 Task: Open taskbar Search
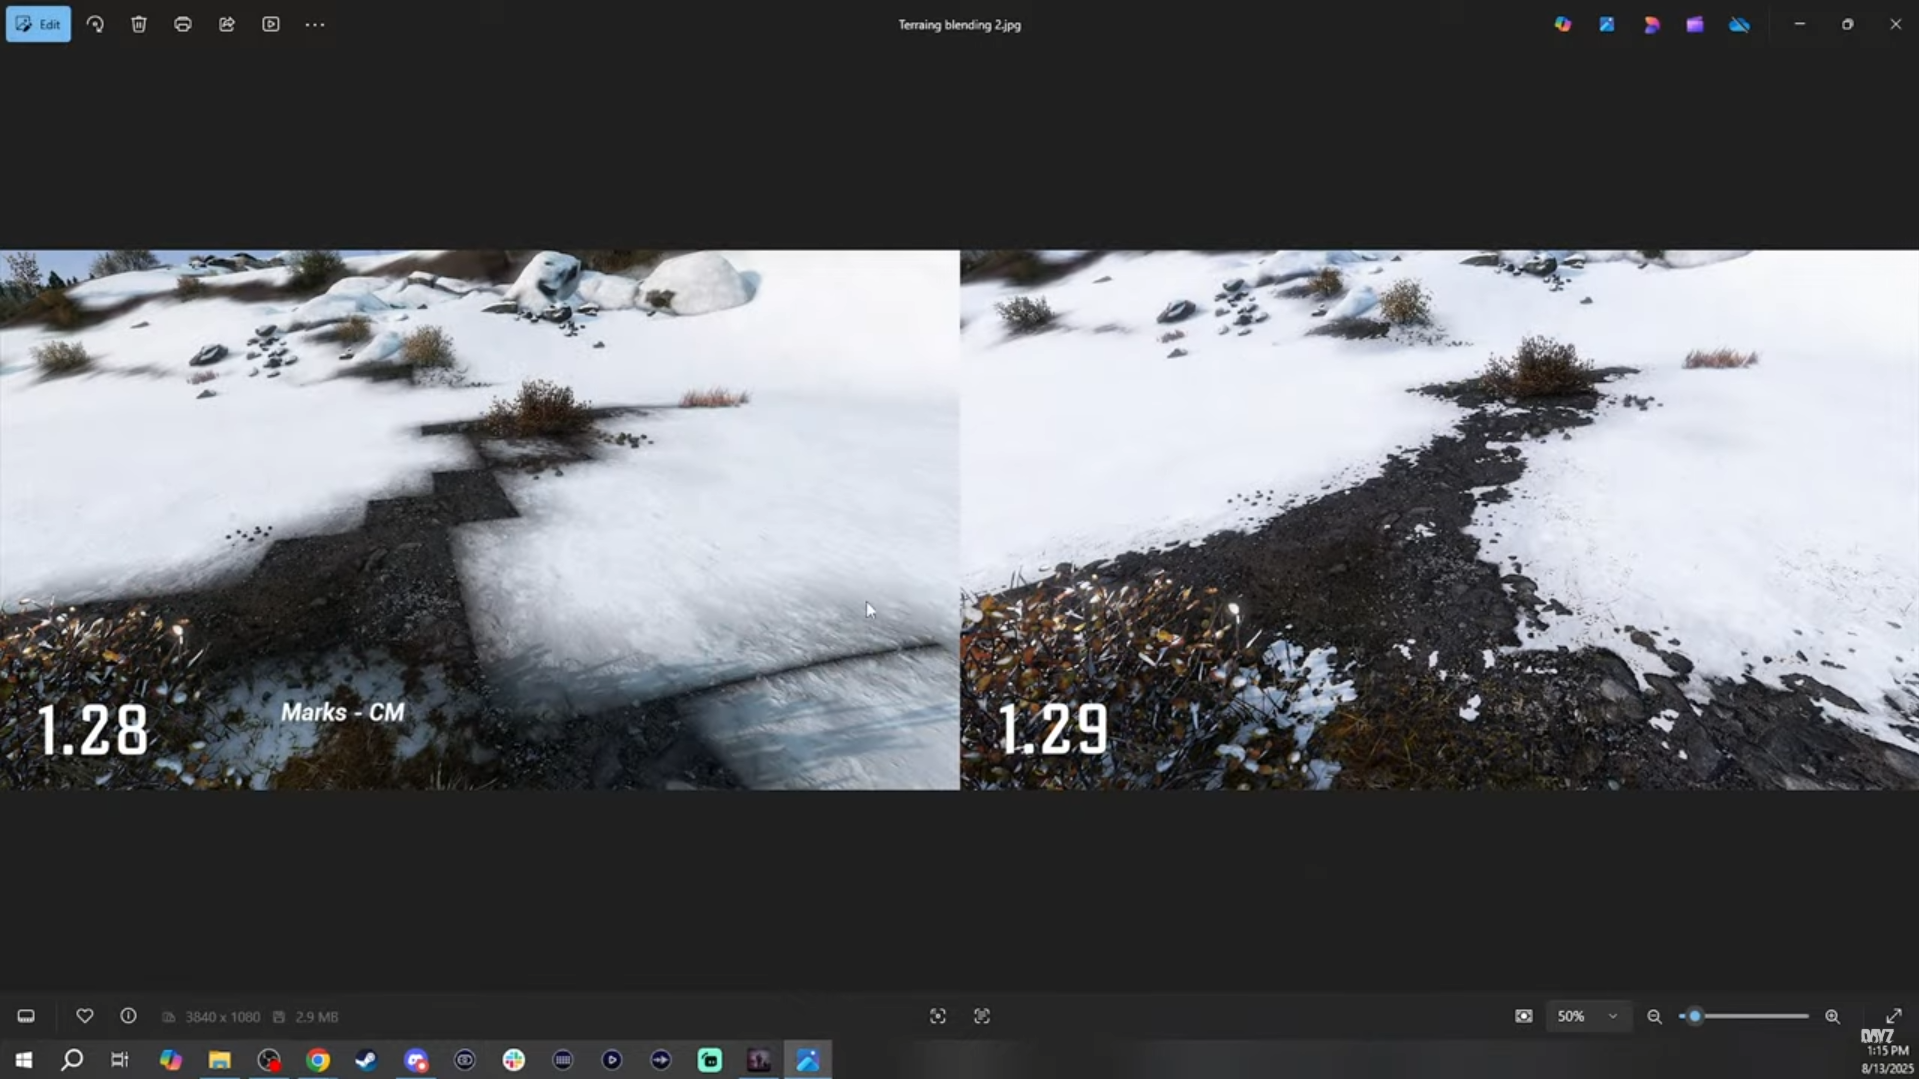tap(72, 1060)
